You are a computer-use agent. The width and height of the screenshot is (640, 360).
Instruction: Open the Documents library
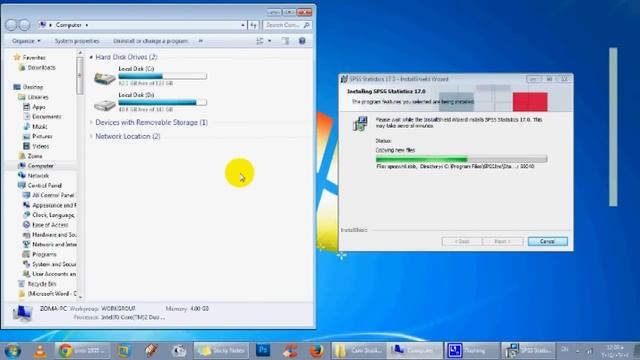(47, 117)
